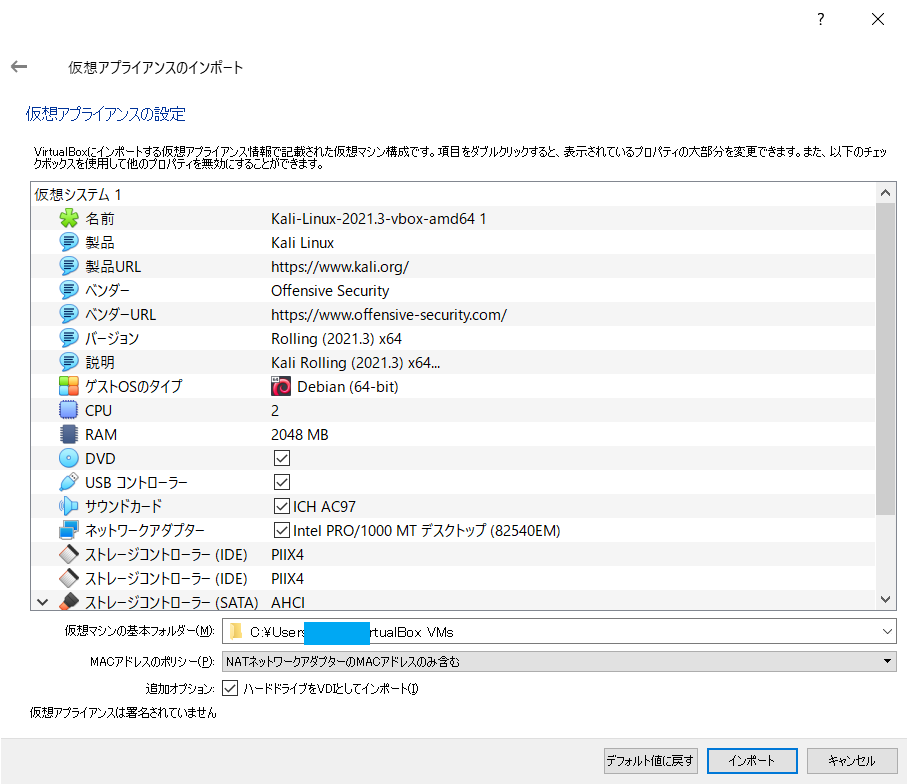
Task: Click the DVD disc icon
Action: coord(69,458)
